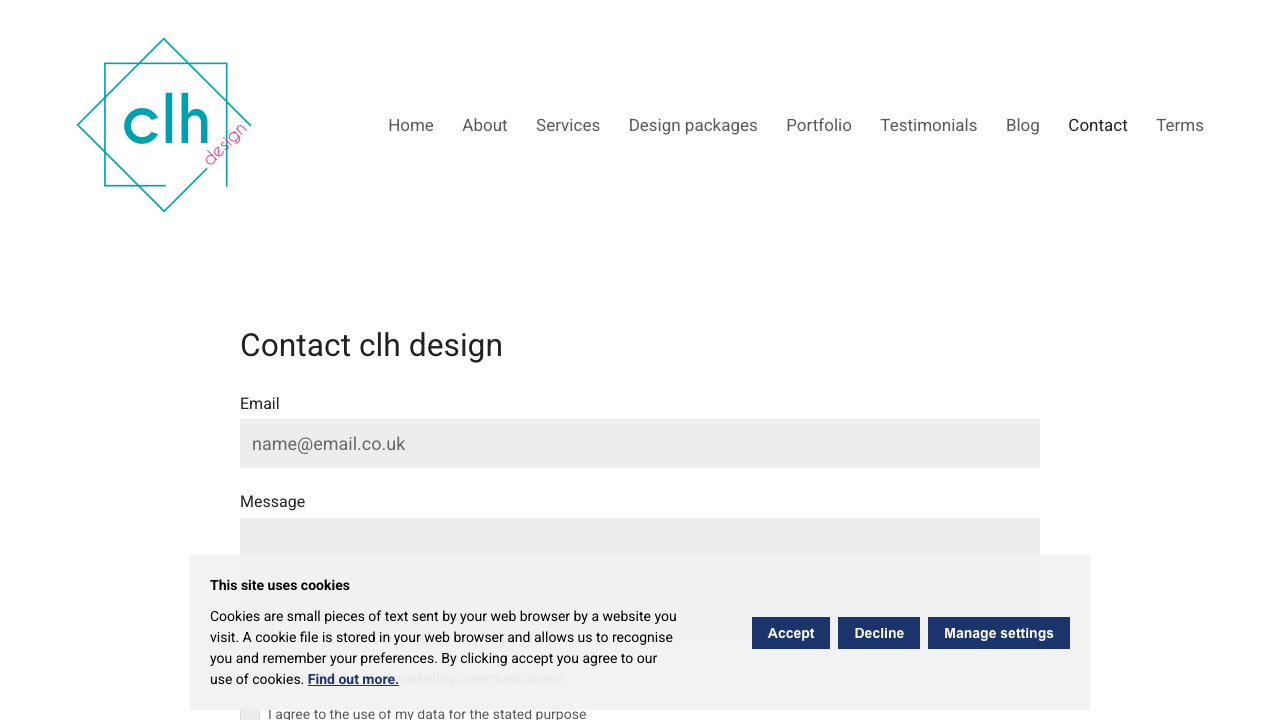Open Manage settings for cookies
Viewport: 1280px width, 720px height.
point(998,633)
